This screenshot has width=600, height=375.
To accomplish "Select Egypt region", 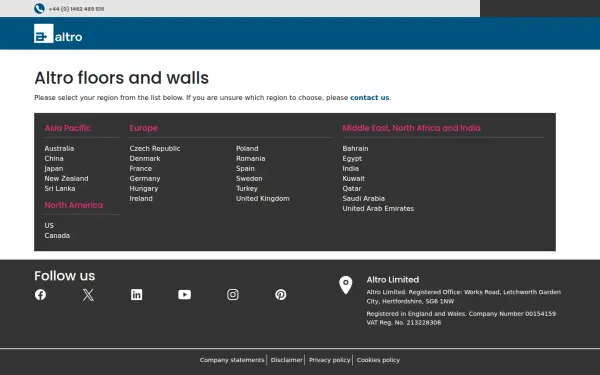I will tap(352, 158).
